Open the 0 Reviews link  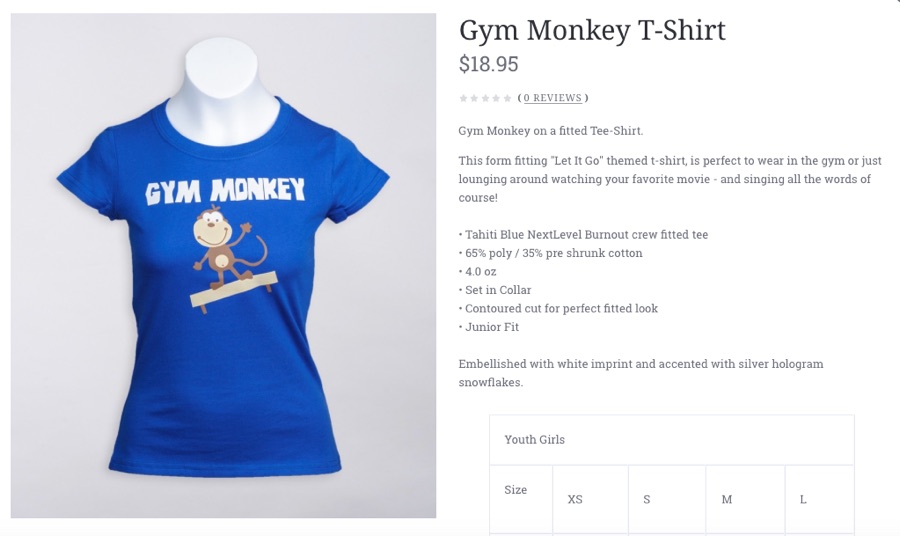pos(553,98)
